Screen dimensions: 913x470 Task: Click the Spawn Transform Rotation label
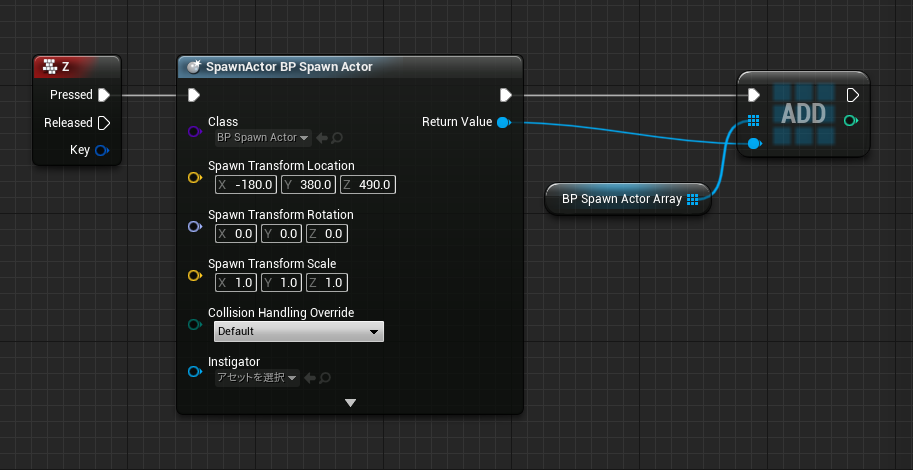point(281,215)
